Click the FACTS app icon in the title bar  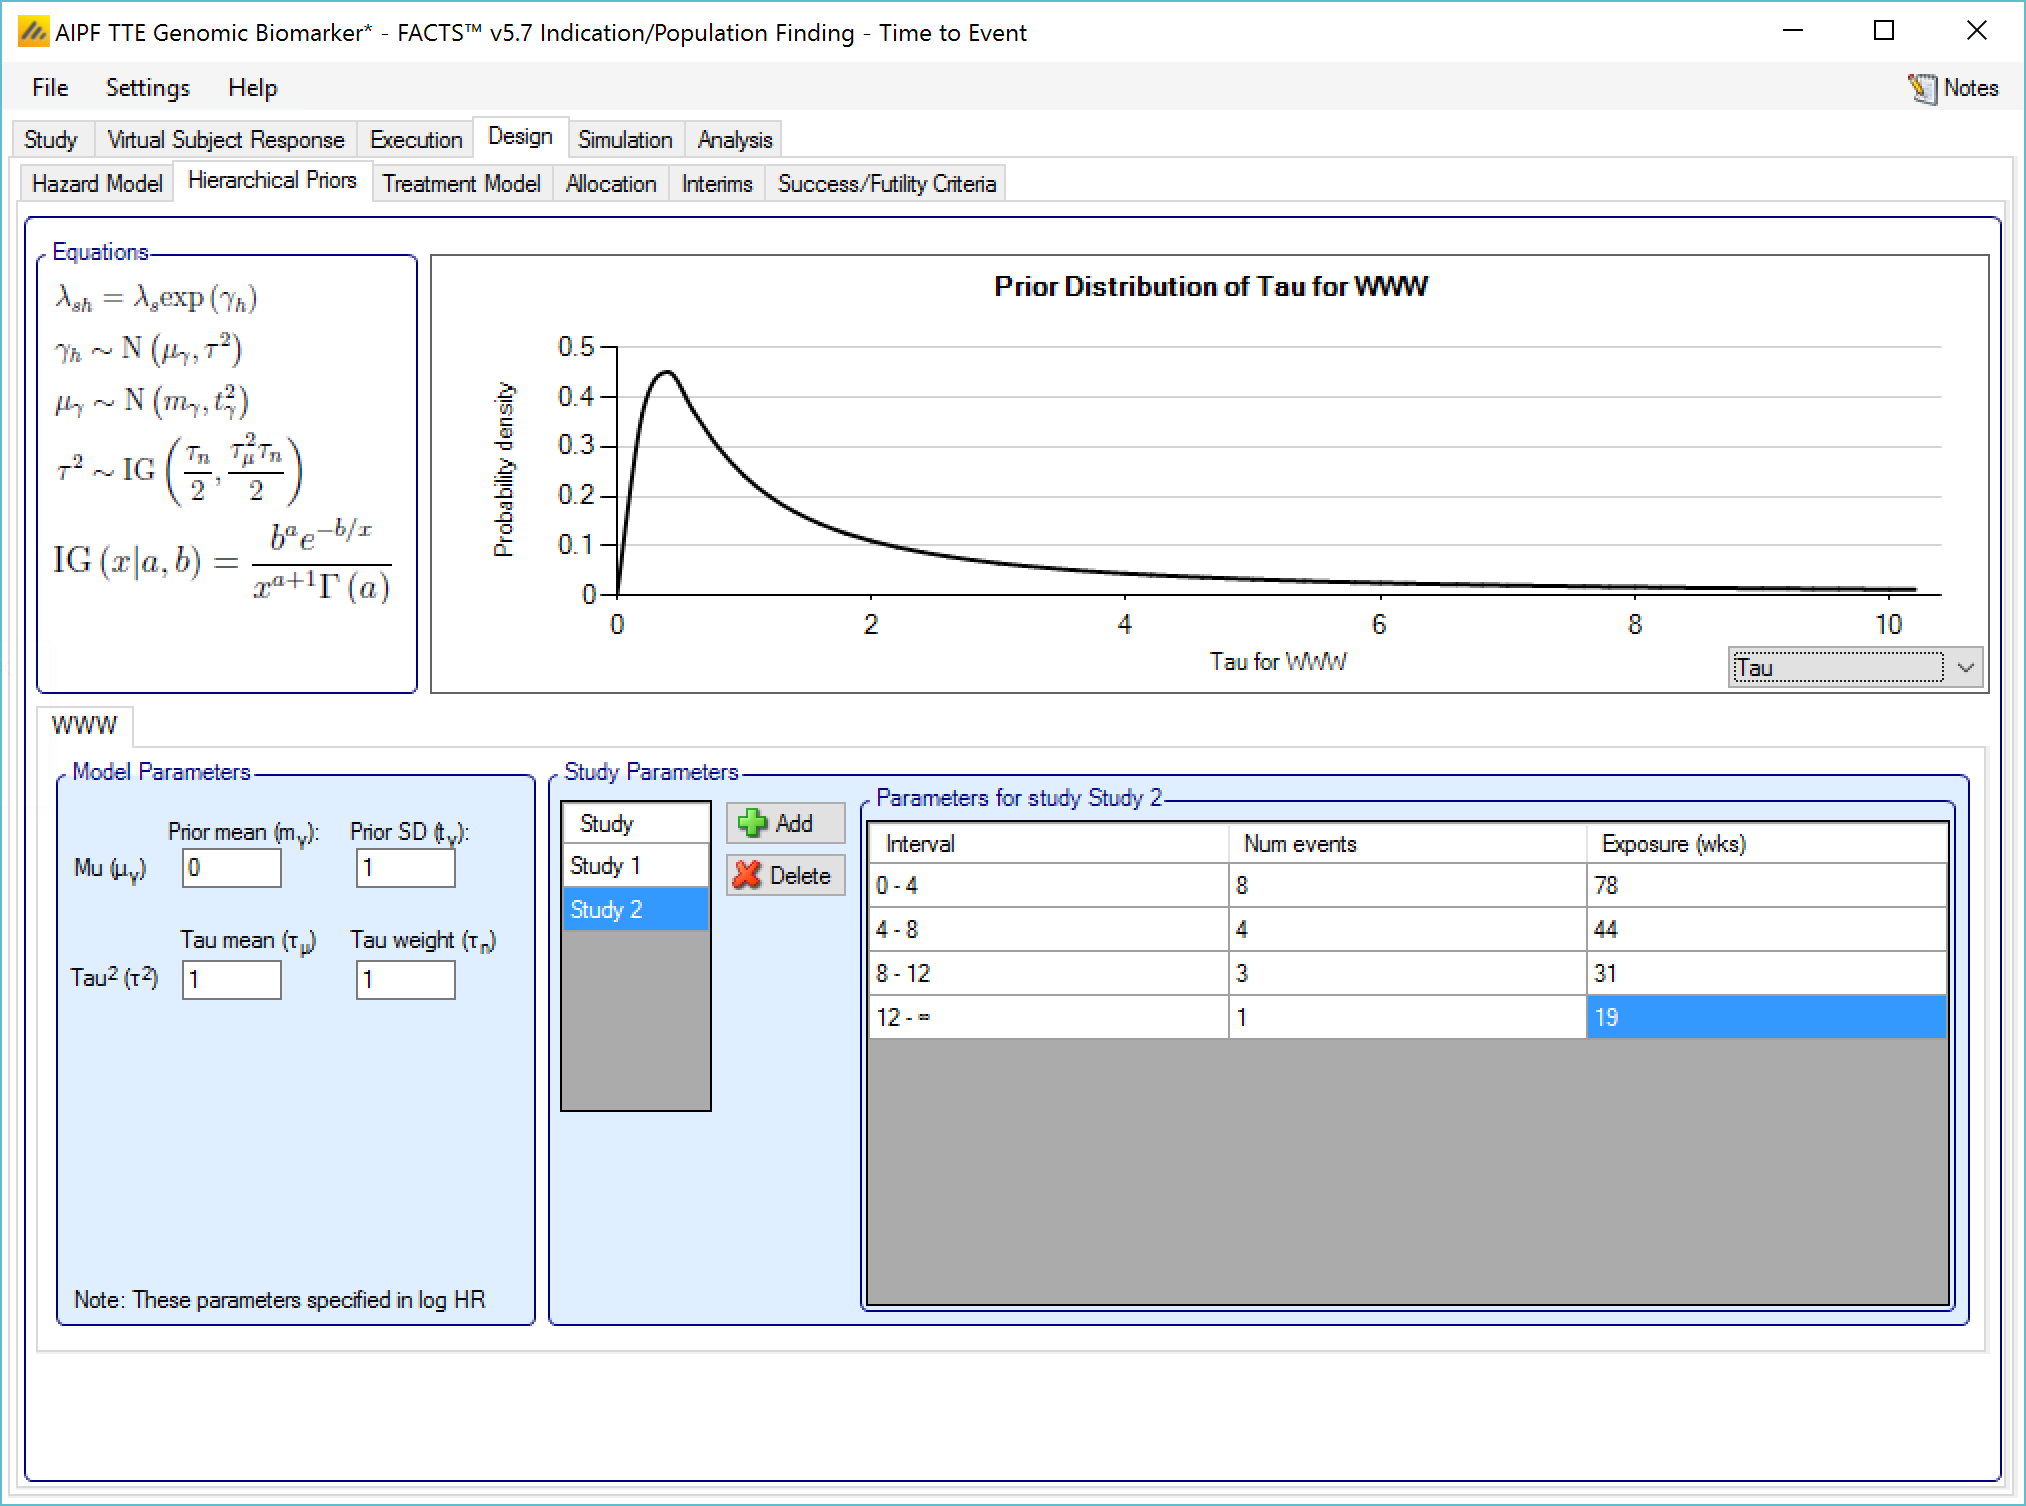32,32
